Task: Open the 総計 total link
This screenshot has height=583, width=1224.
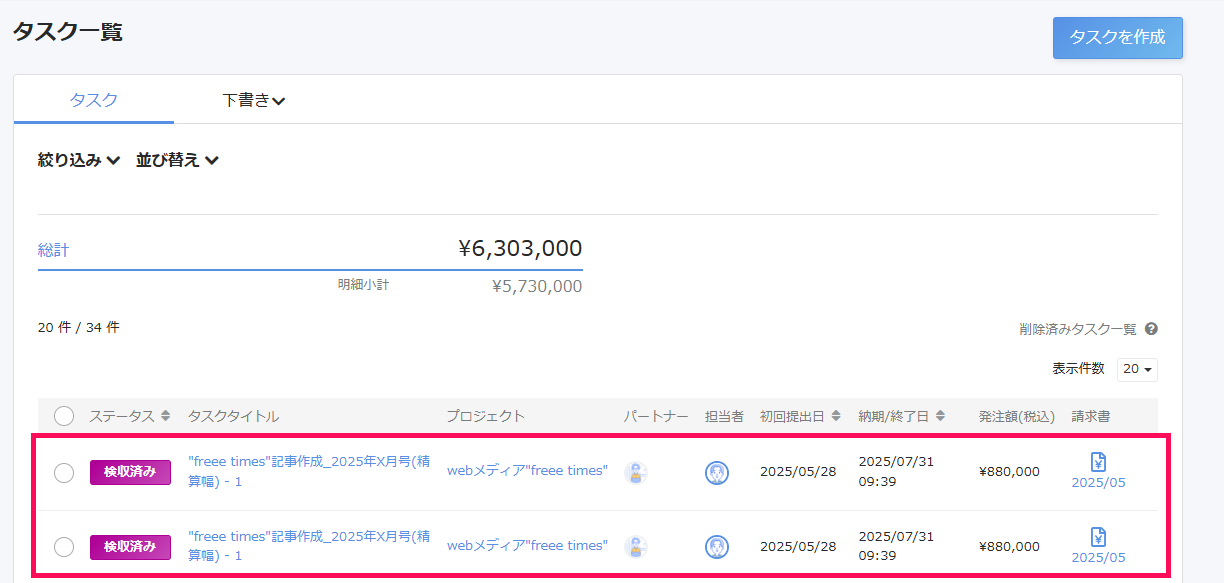Action: pos(54,250)
